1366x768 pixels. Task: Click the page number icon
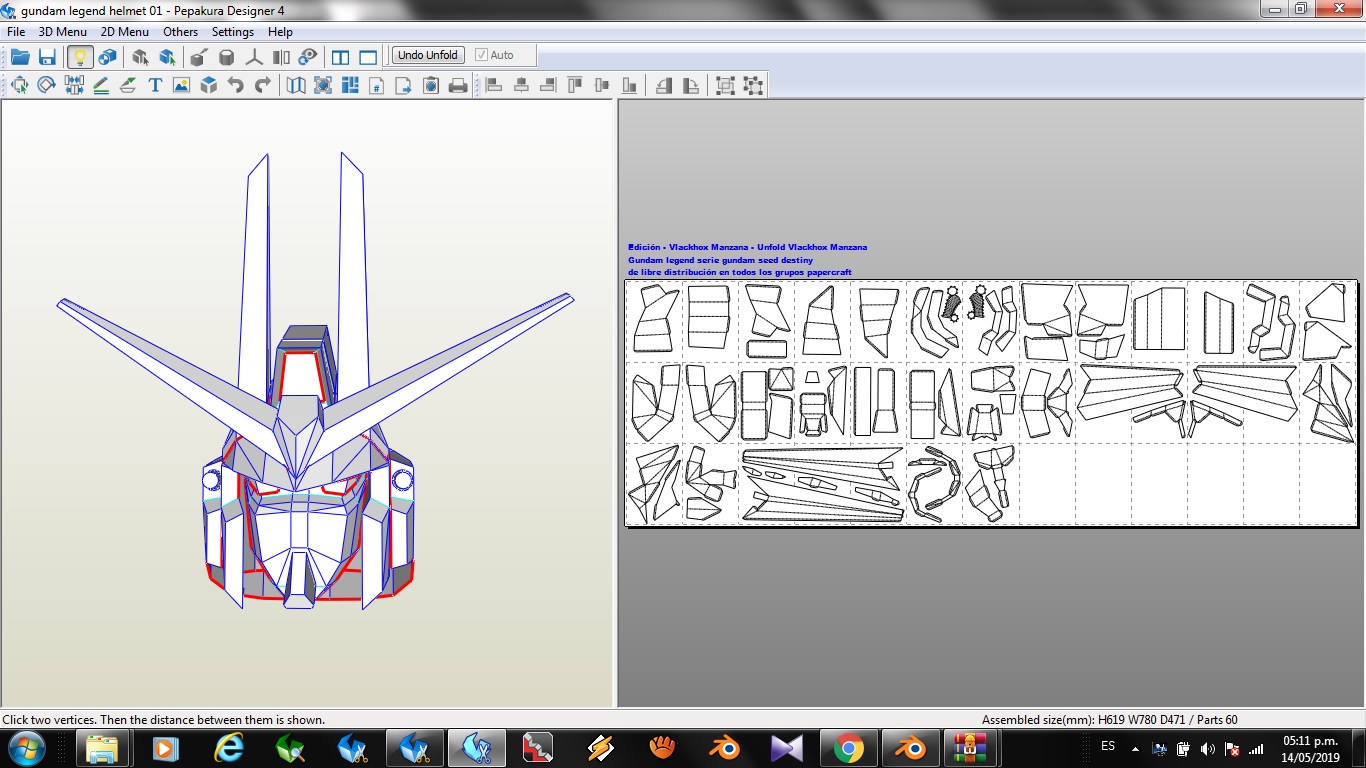377,85
